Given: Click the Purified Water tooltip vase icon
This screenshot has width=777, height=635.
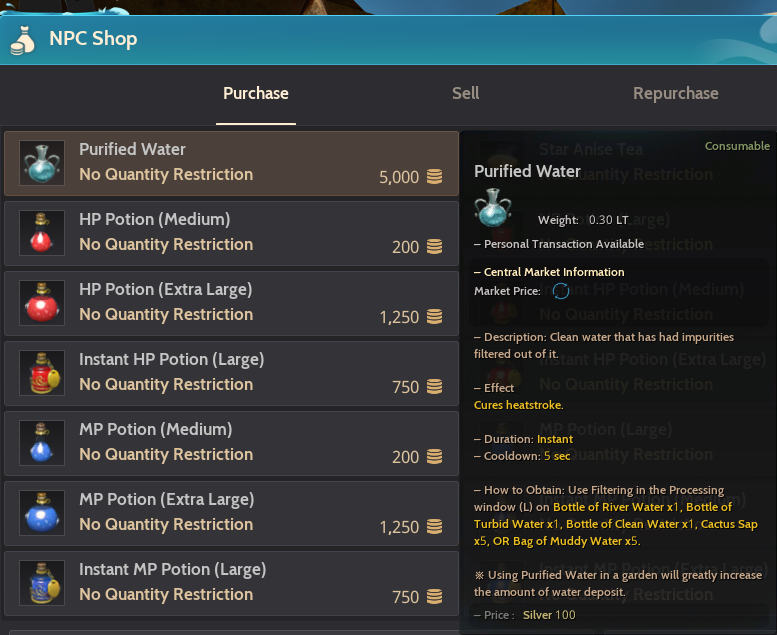Looking at the screenshot, I should [492, 208].
